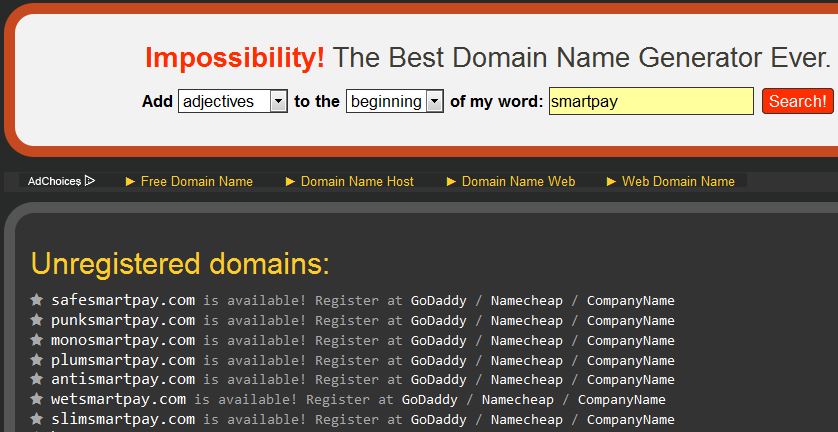The image size is (838, 432).
Task: Register safesmartpay.com at CompanyName
Action: pos(631,301)
